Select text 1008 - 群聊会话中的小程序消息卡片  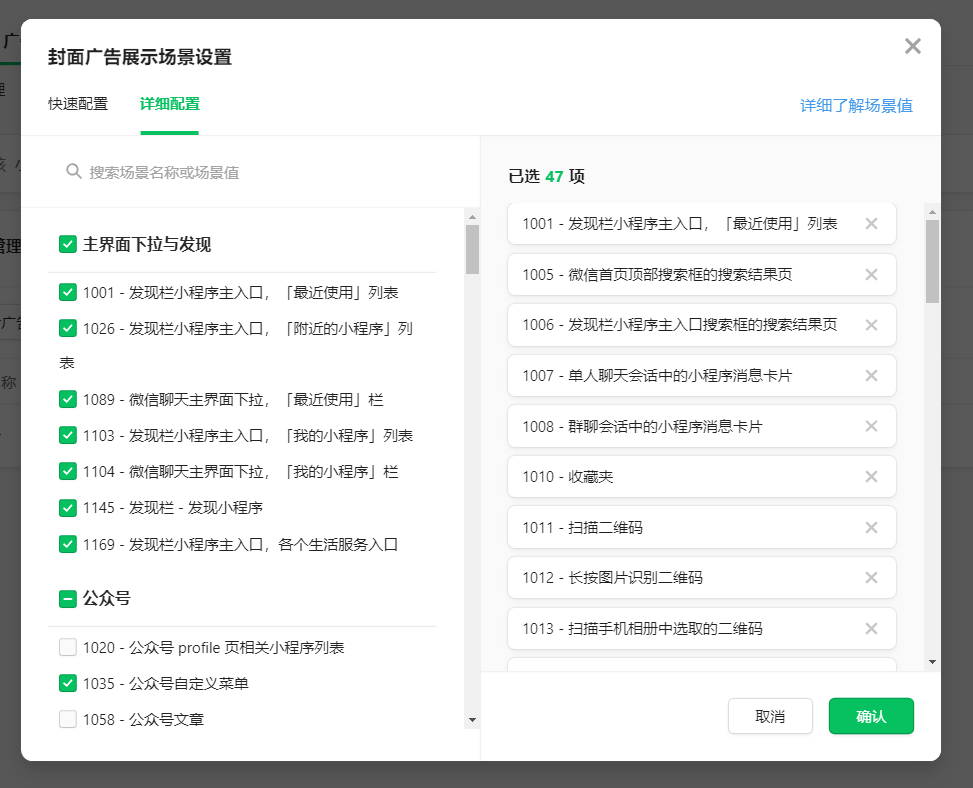[x=642, y=426]
